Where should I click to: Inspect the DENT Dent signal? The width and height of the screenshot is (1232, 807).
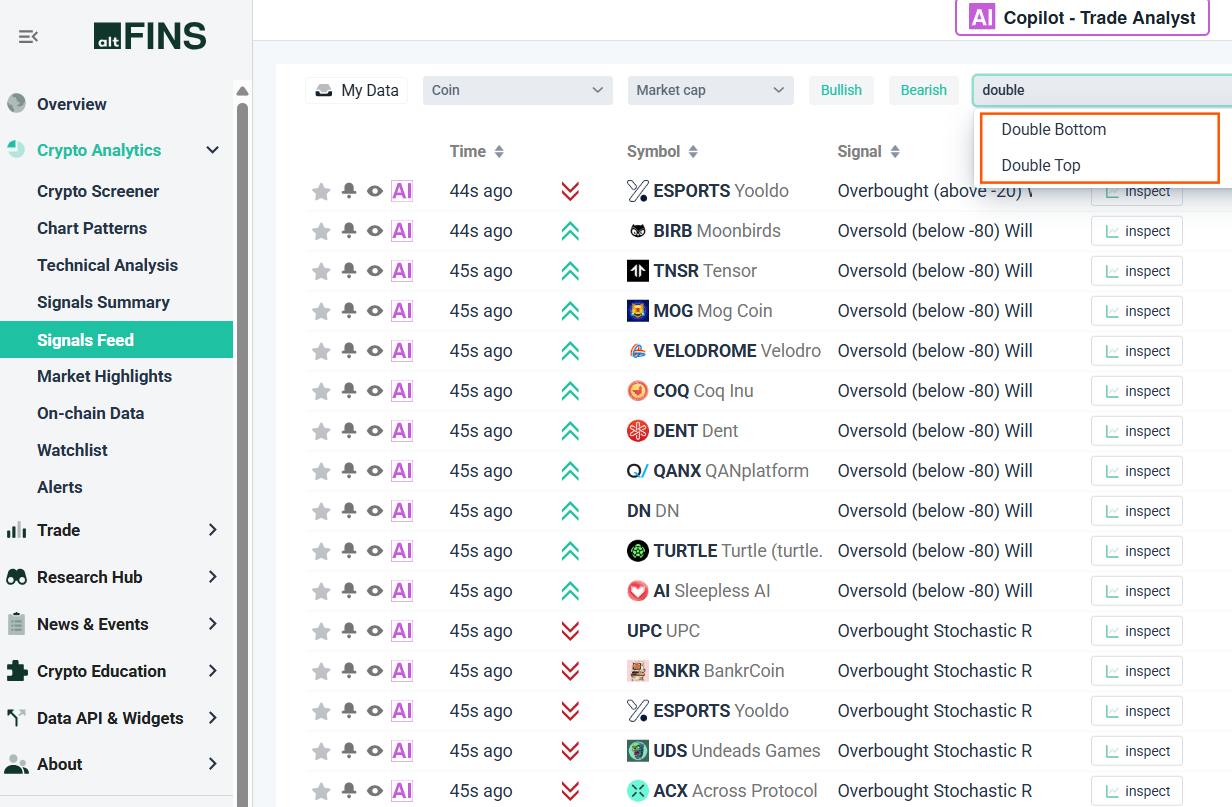coord(1137,431)
